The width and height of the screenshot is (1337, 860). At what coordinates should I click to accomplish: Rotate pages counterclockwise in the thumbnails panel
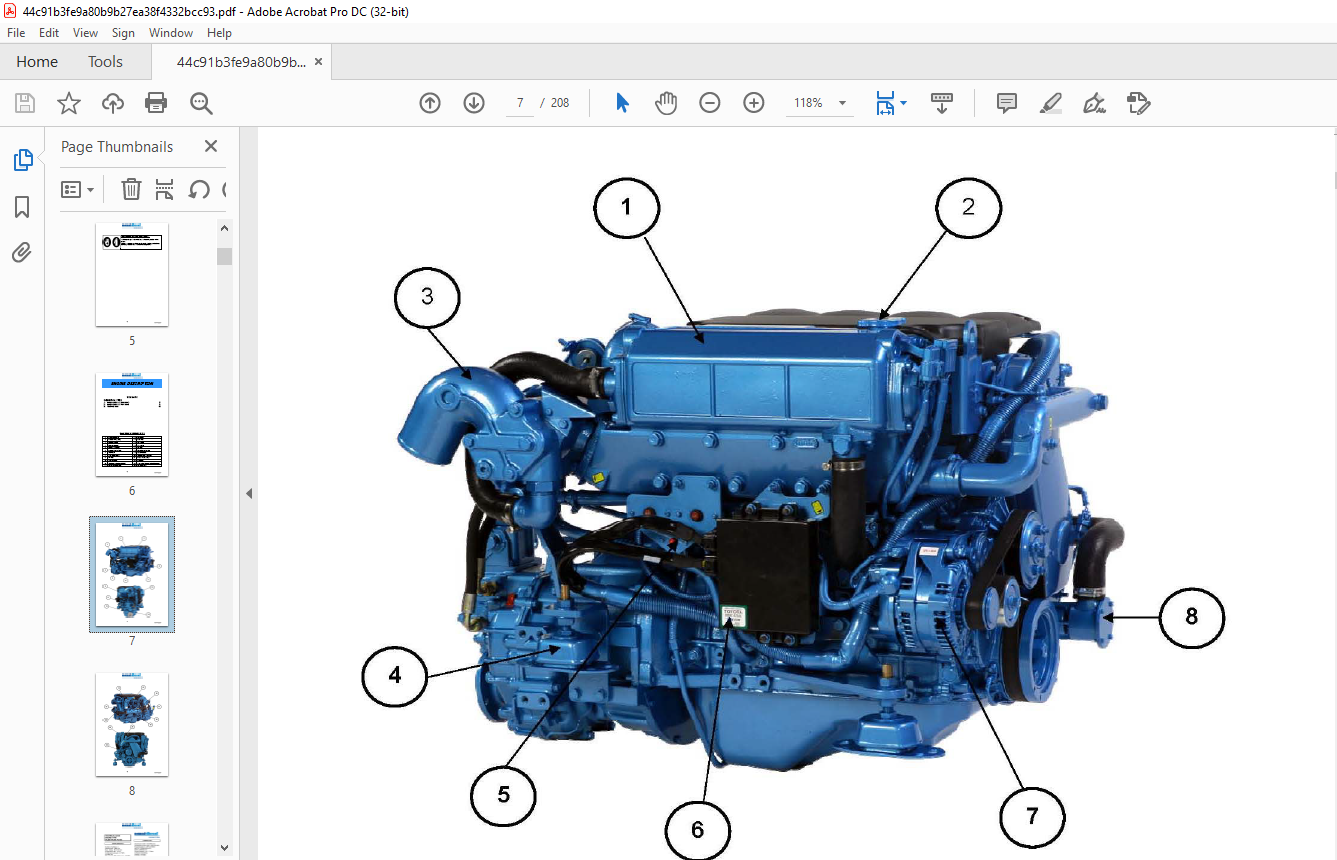click(x=199, y=189)
